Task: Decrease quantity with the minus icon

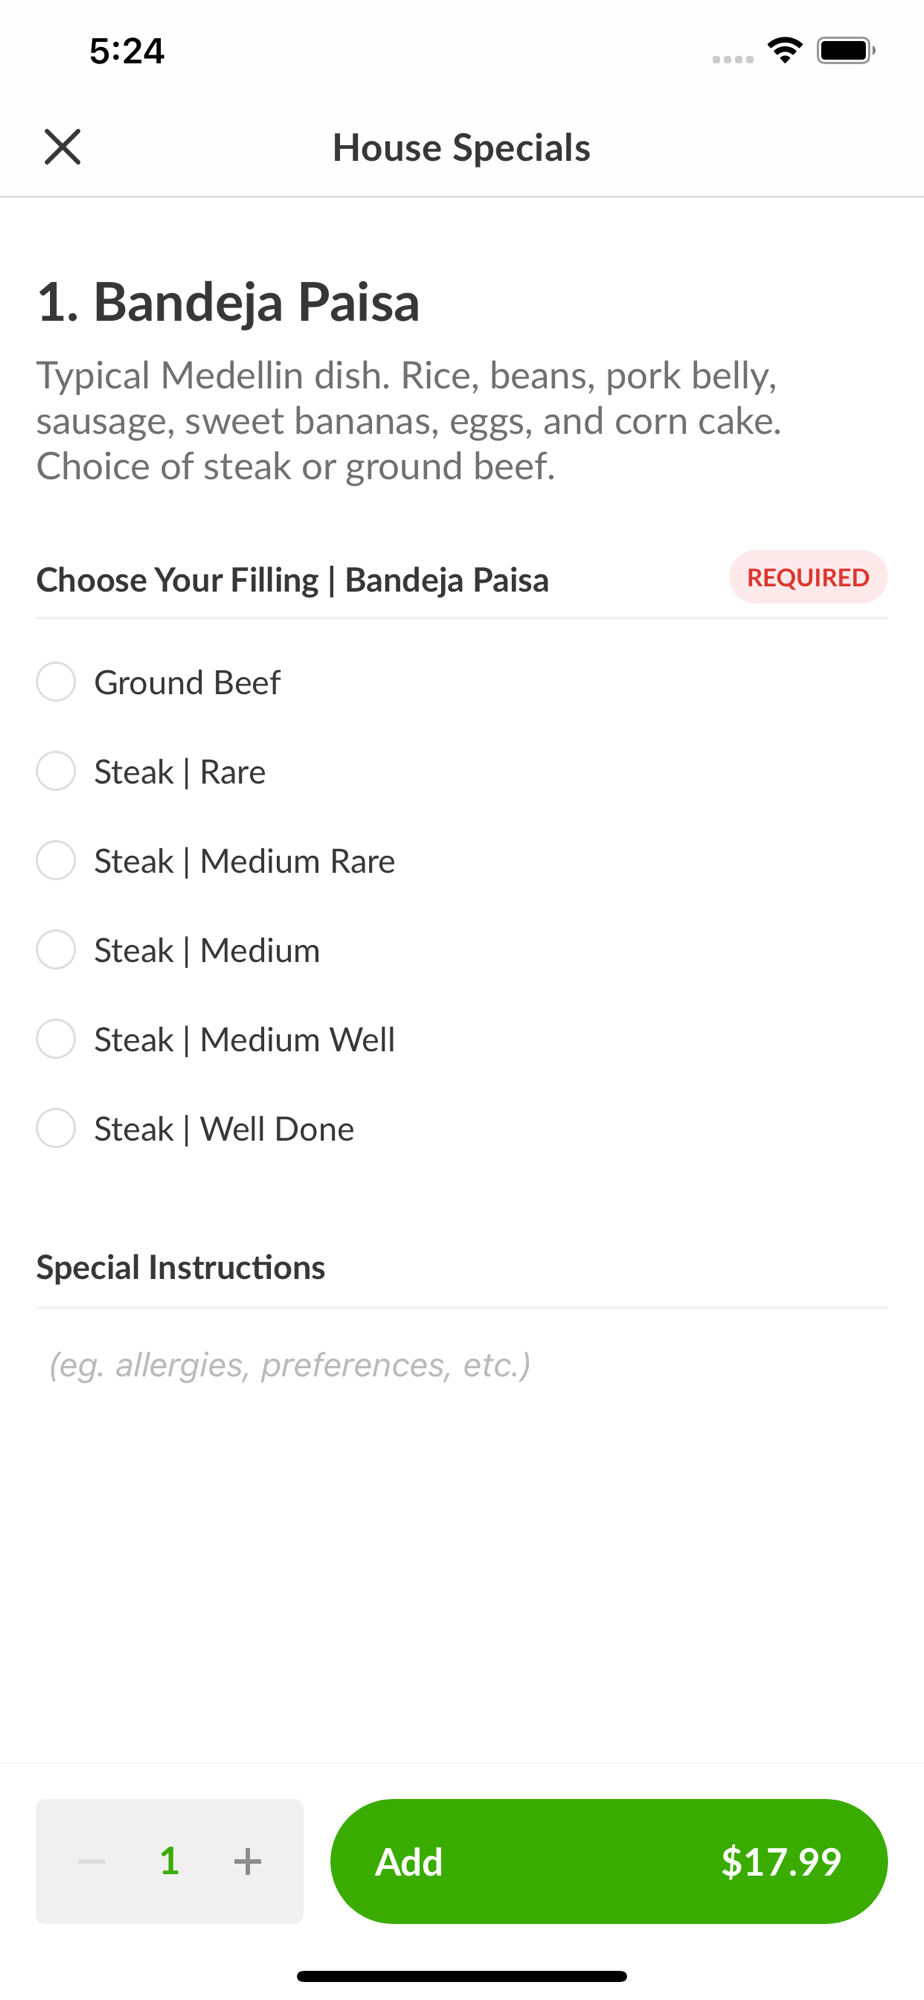Action: pos(92,1861)
